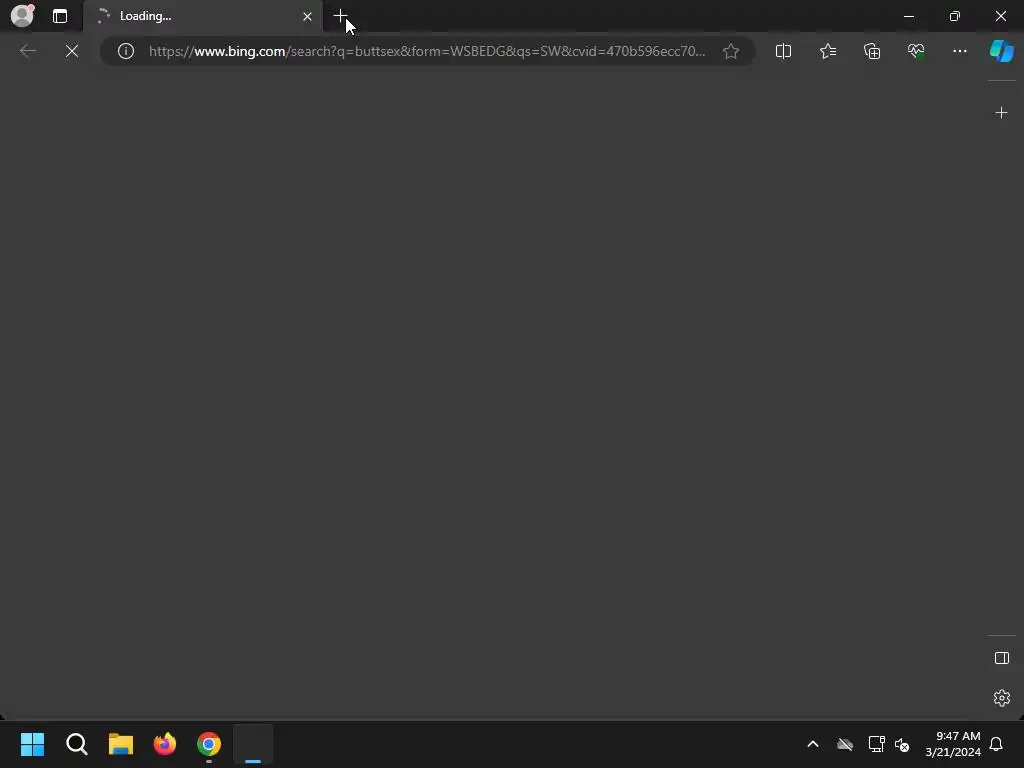The width and height of the screenshot is (1024, 768).
Task: Launch Firefox from taskbar
Action: tap(165, 744)
